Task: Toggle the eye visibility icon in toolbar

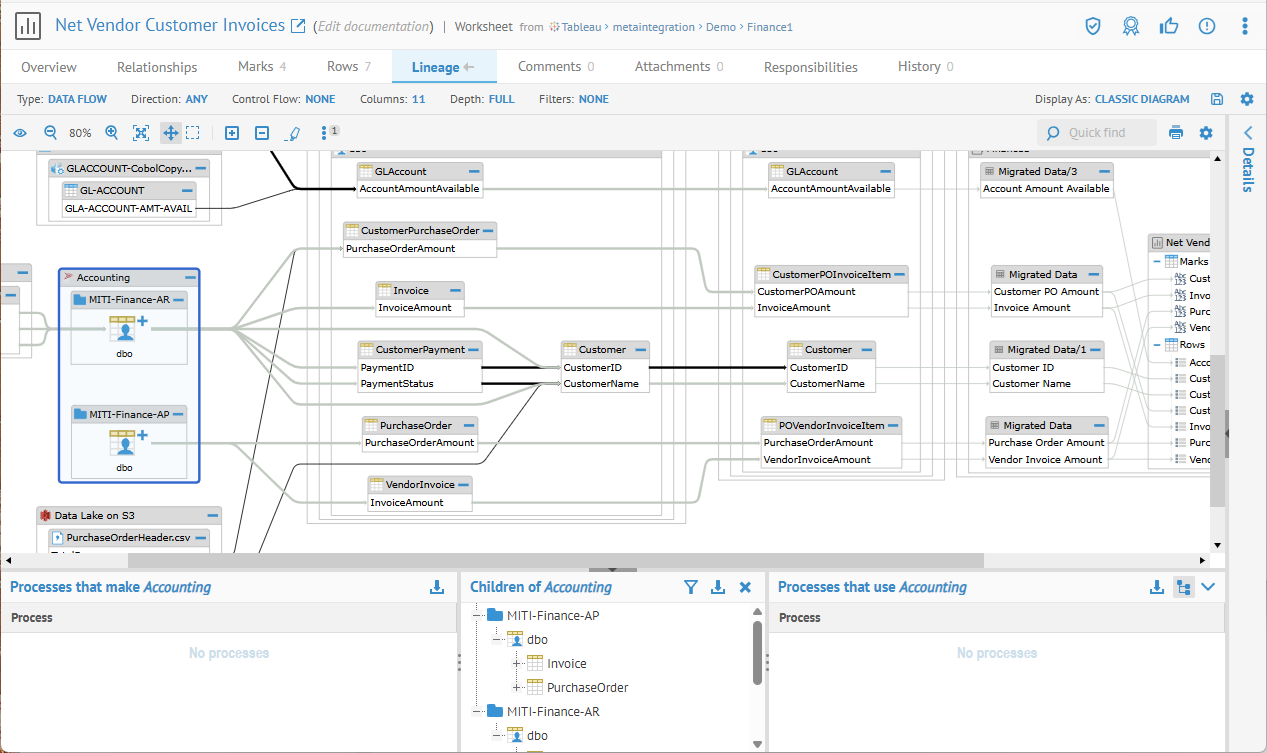Action: click(20, 133)
